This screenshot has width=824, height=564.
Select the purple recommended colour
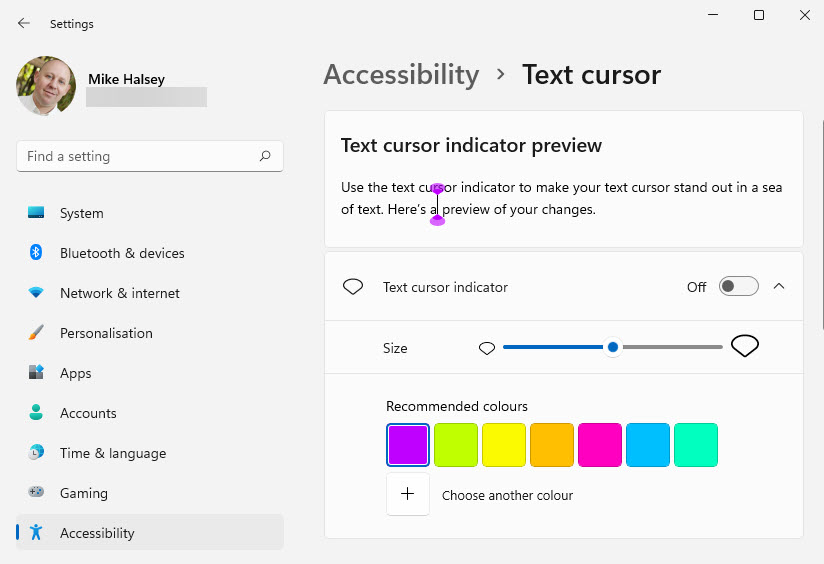pyautogui.click(x=408, y=445)
